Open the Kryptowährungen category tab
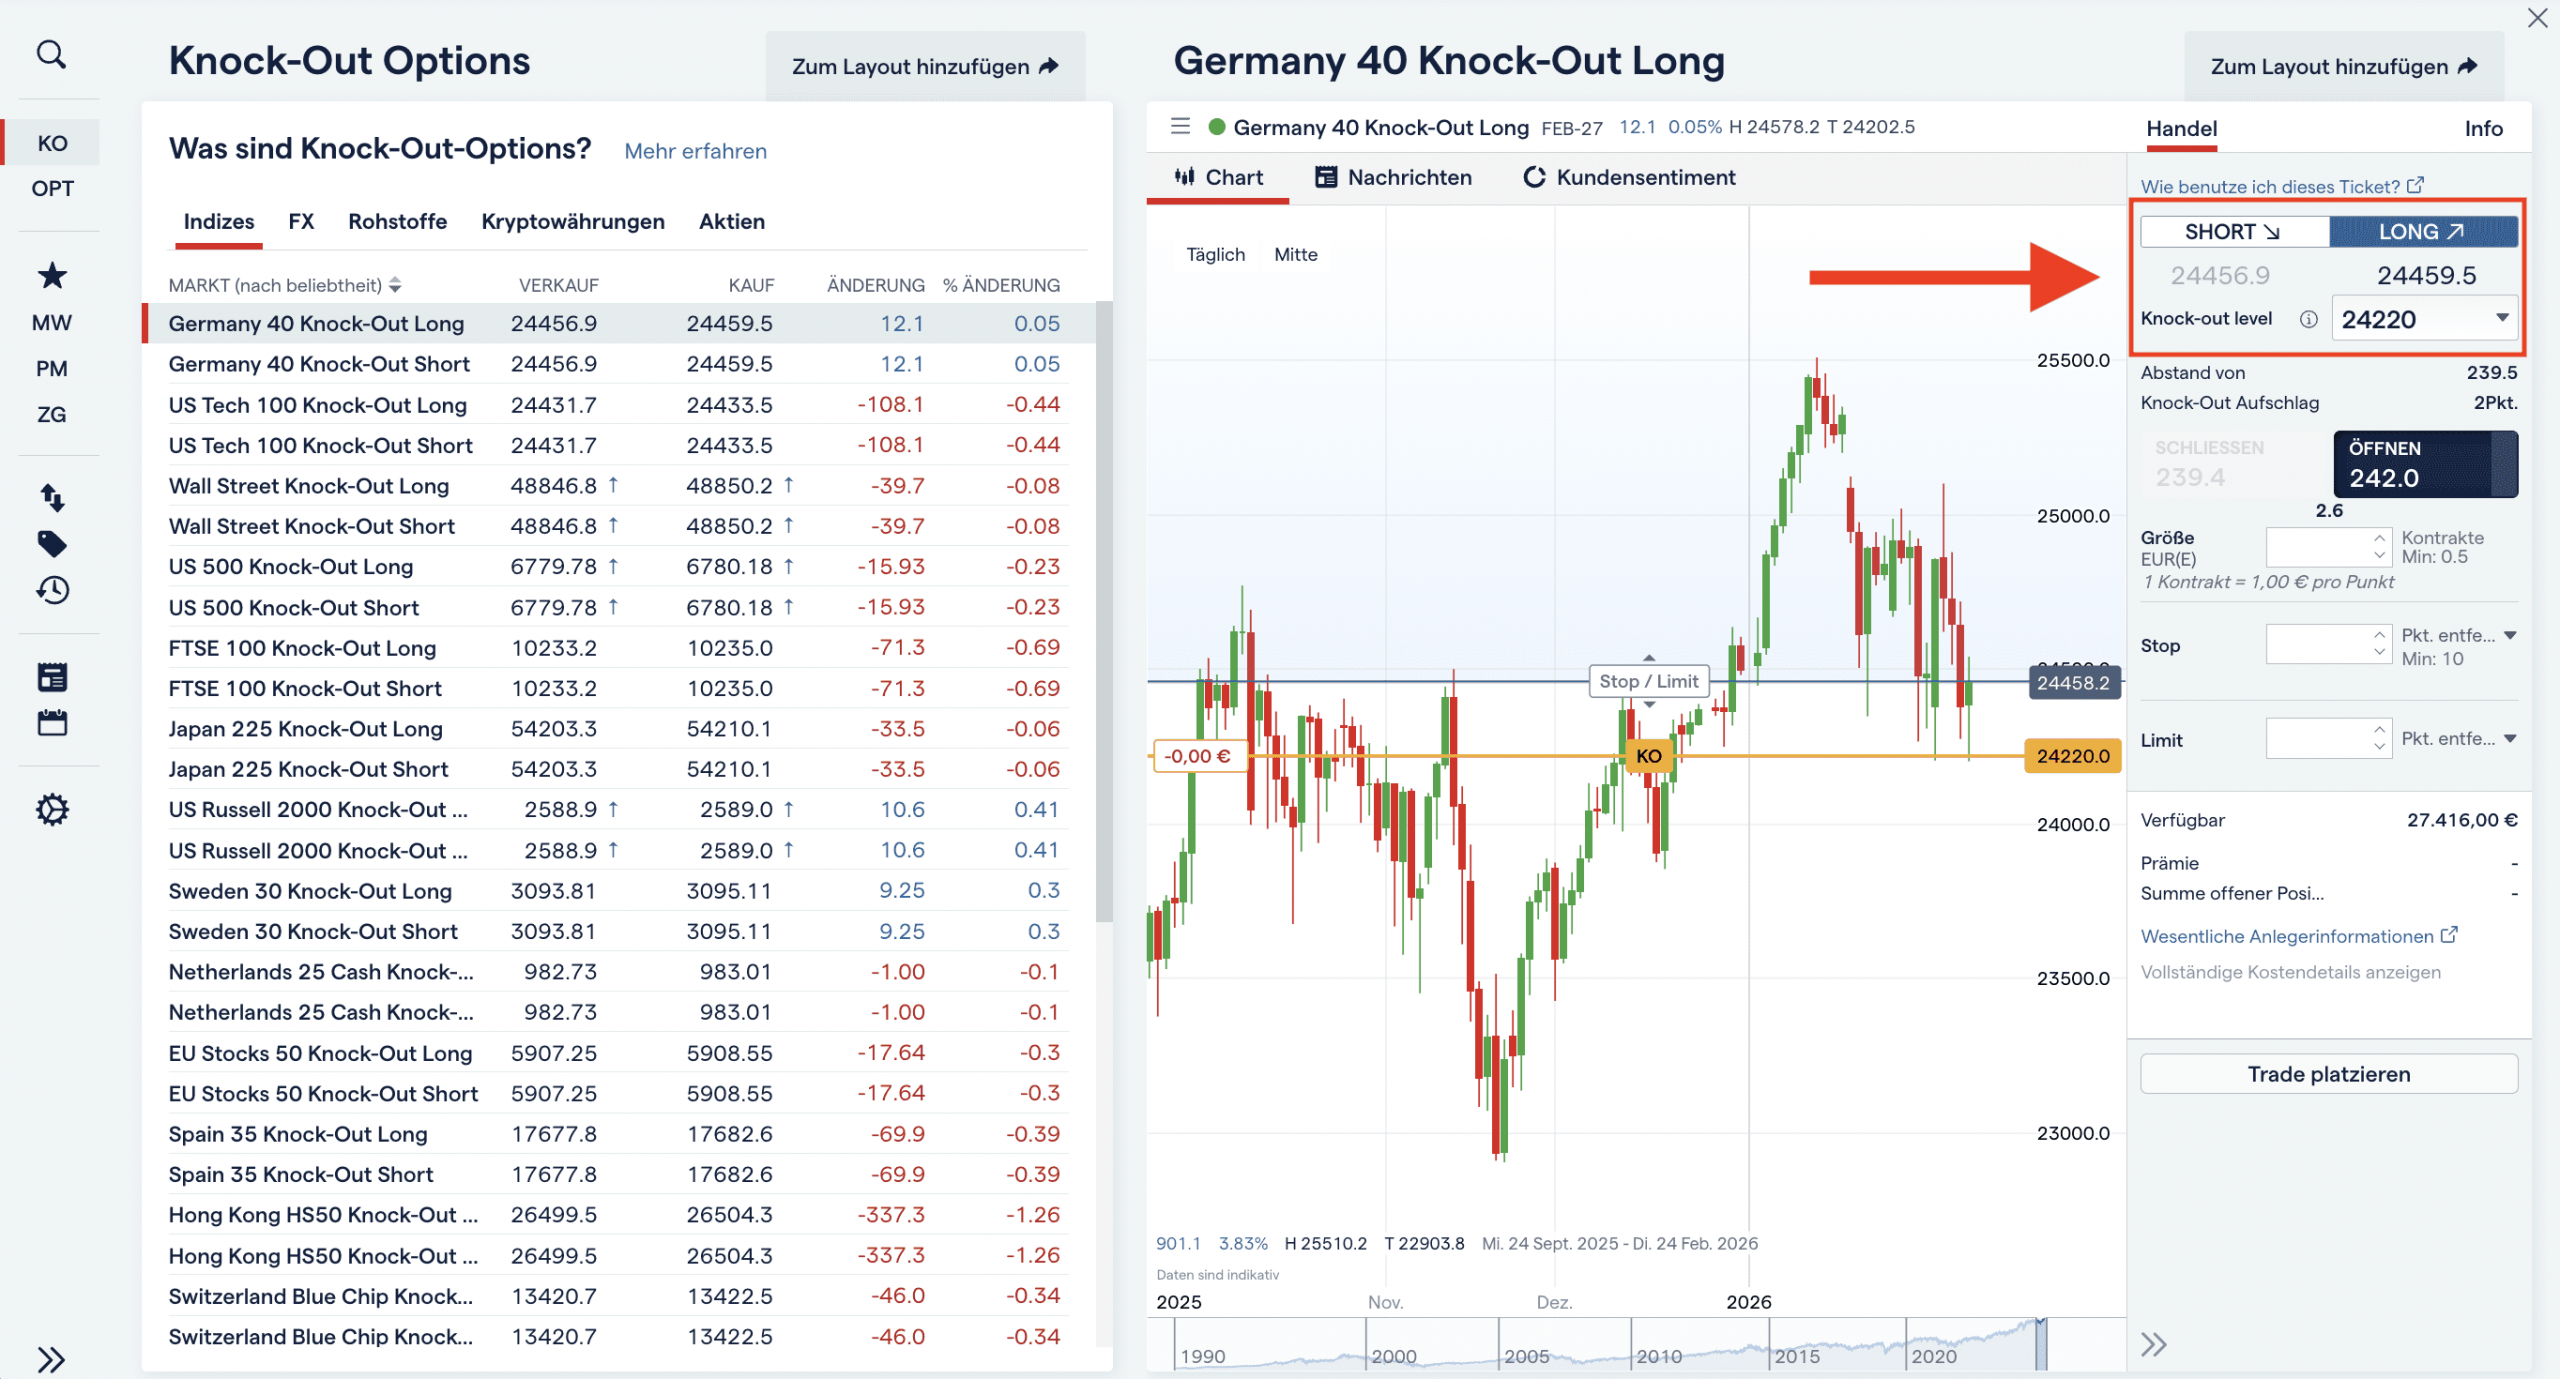 (573, 221)
